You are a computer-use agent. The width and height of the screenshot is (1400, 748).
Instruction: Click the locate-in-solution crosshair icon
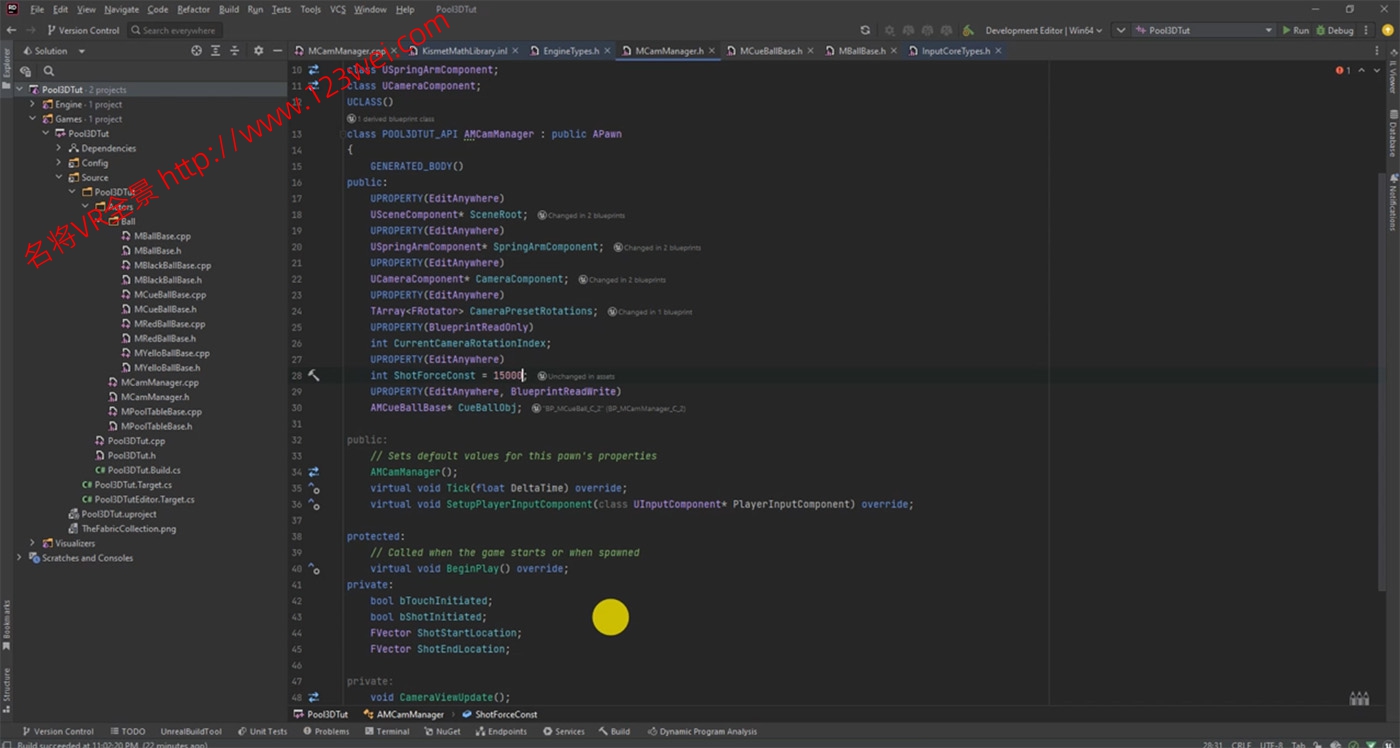tap(196, 51)
